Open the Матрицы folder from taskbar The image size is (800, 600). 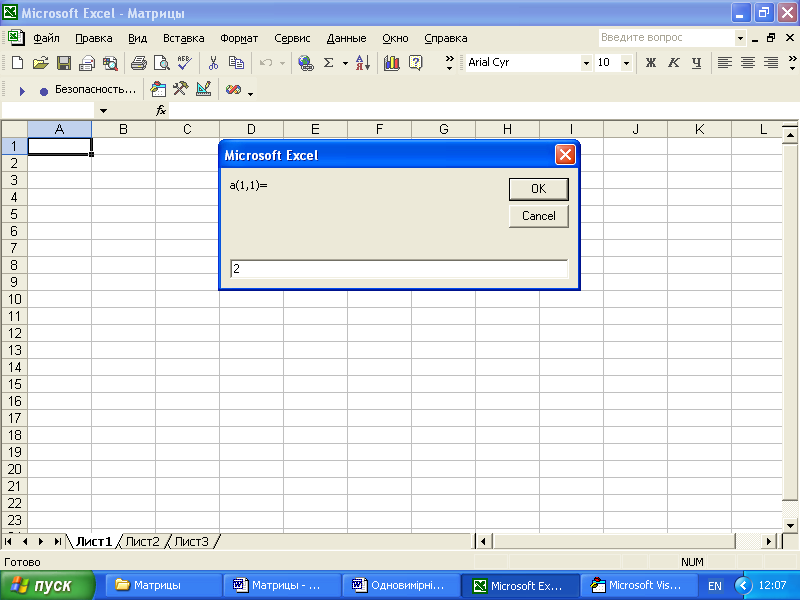tap(163, 585)
